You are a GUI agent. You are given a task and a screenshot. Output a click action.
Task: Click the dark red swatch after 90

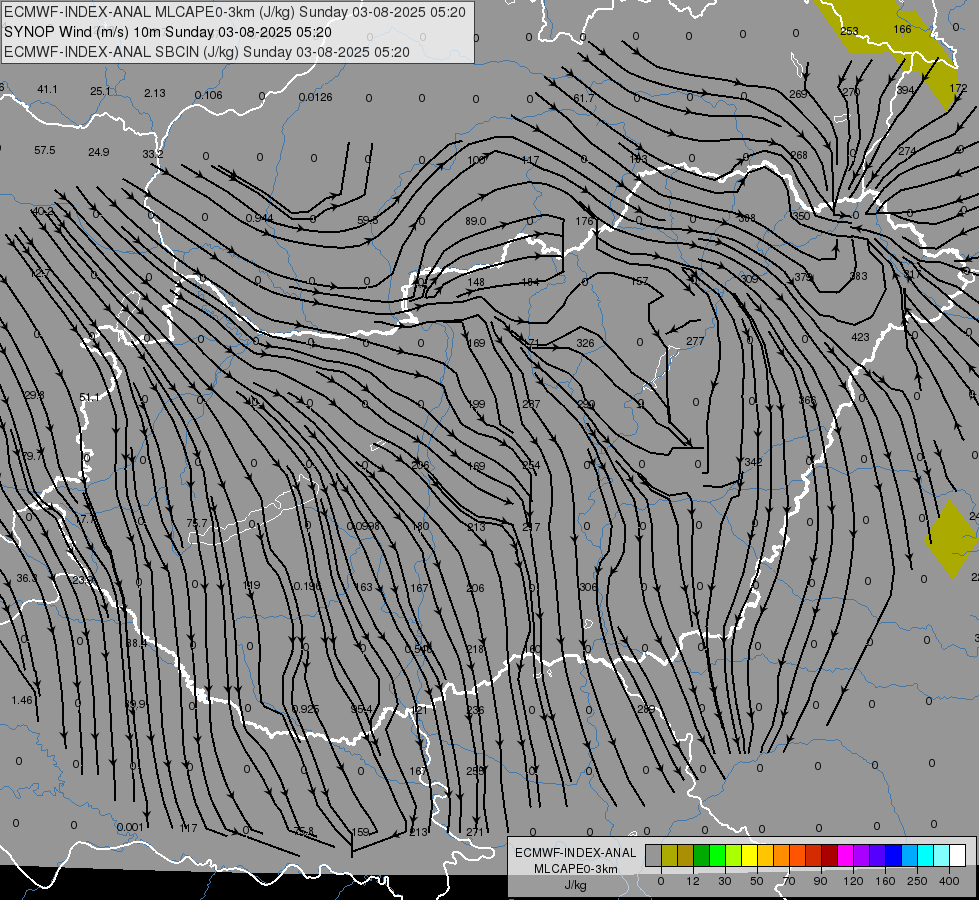tap(829, 855)
